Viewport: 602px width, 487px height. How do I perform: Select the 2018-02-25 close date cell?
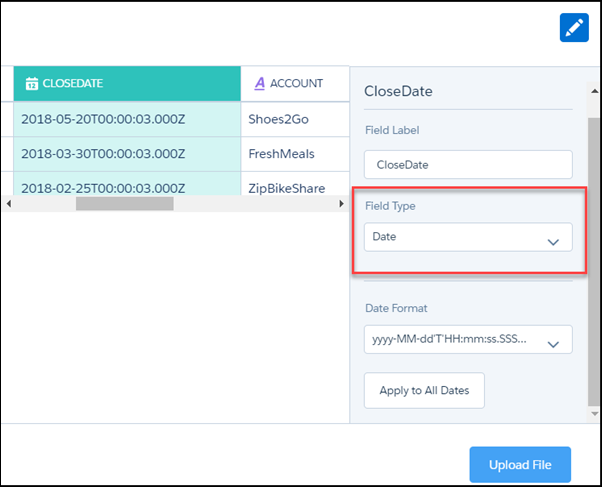126,186
